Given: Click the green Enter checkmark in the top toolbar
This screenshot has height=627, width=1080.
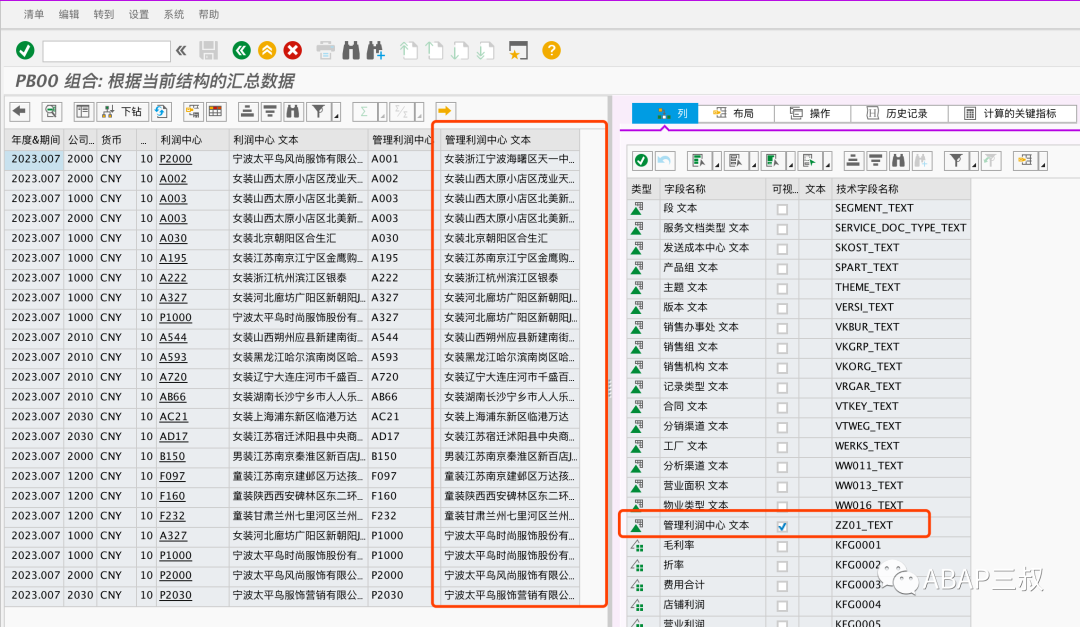Looking at the screenshot, I should pos(25,50).
